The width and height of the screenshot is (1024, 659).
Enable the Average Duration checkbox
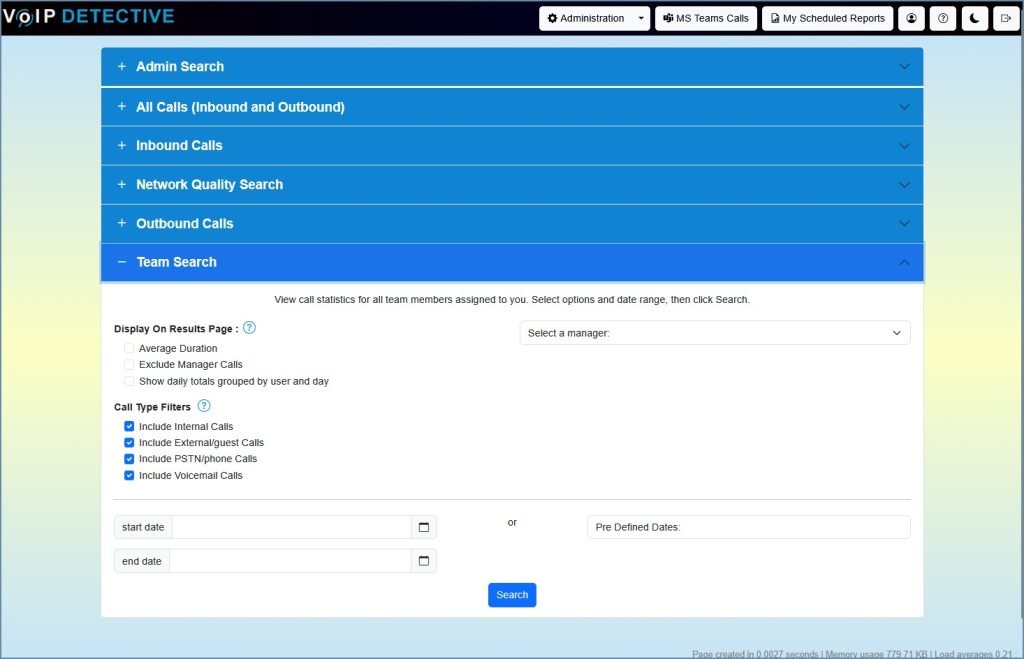pyautogui.click(x=129, y=348)
